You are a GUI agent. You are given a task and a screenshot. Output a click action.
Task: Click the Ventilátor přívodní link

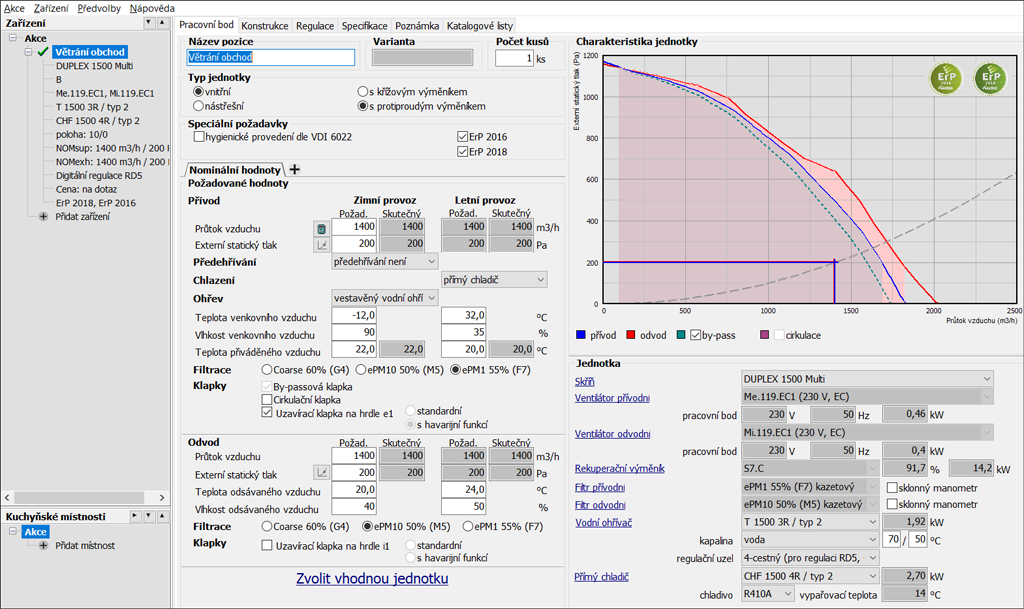pyautogui.click(x=612, y=398)
